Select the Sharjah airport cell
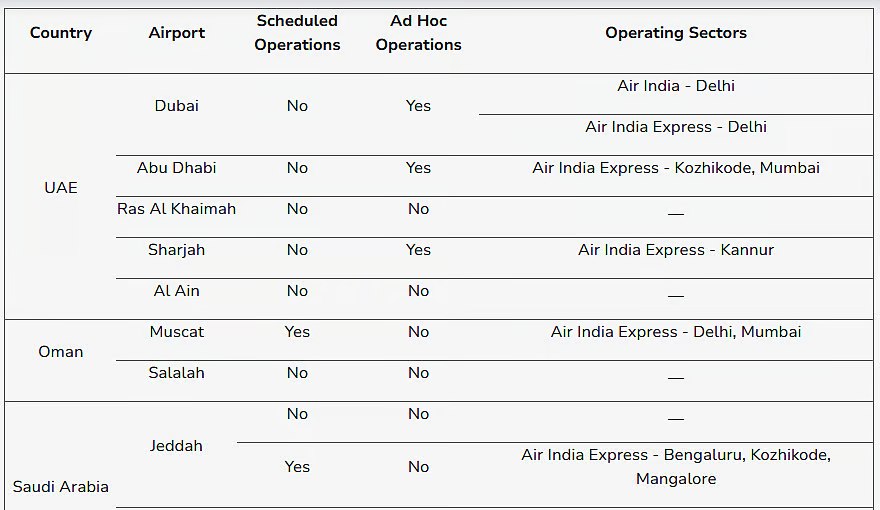 point(177,250)
